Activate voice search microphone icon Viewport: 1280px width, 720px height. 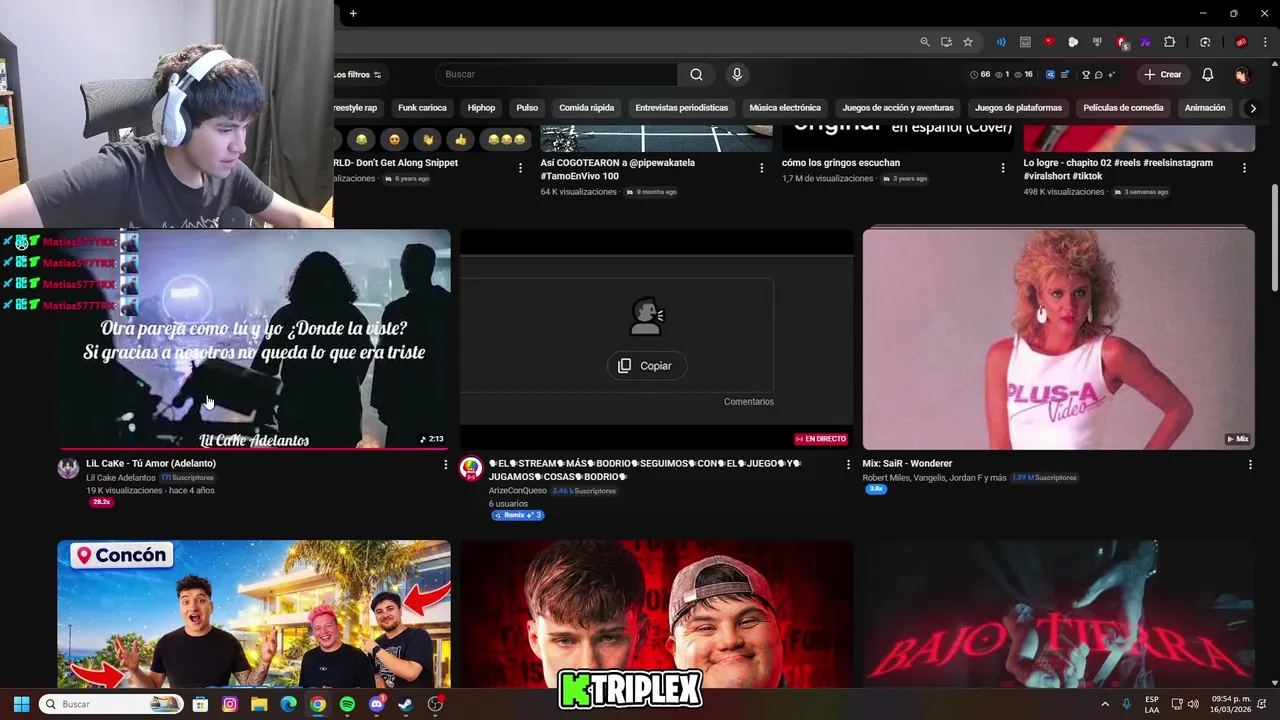737,74
